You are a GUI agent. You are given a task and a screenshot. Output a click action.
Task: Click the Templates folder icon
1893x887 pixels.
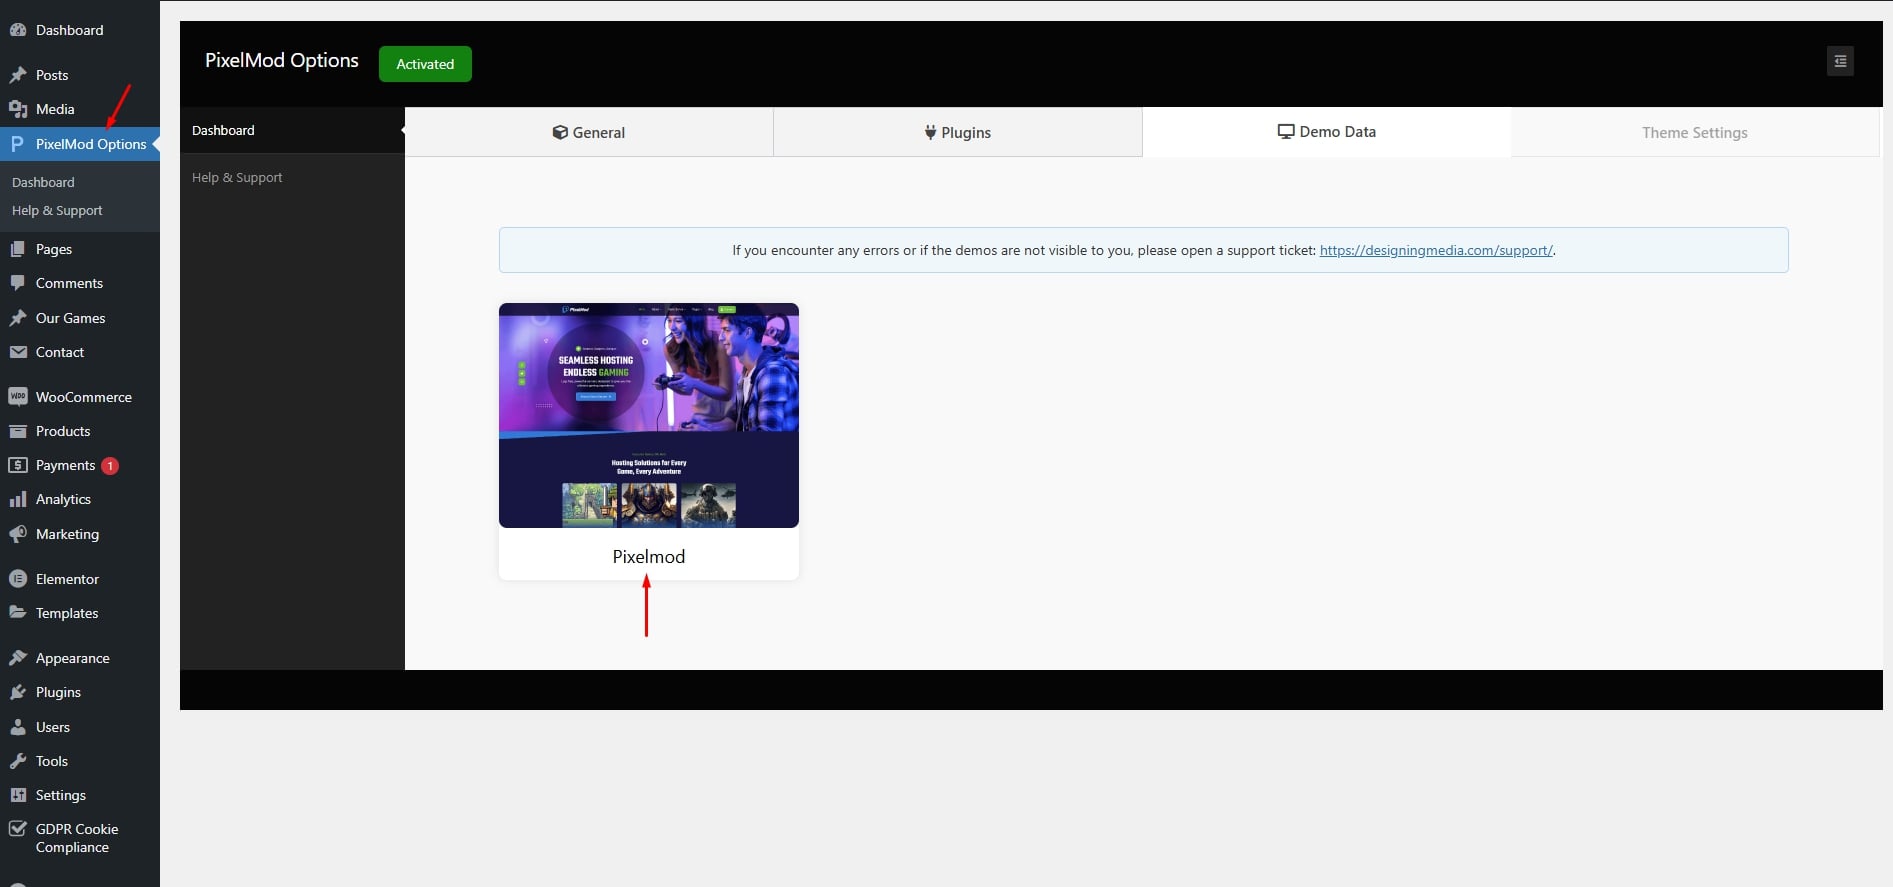[x=18, y=613]
